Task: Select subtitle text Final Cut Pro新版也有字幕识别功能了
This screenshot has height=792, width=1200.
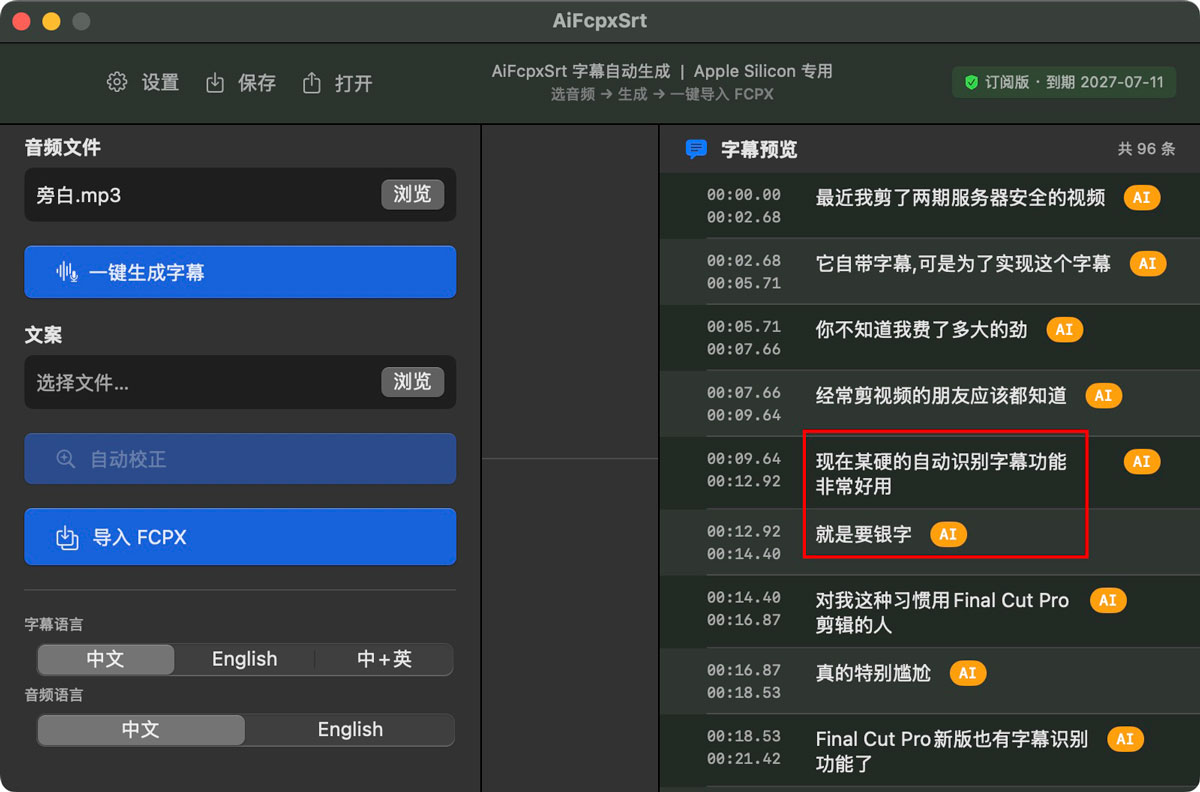Action: click(952, 752)
